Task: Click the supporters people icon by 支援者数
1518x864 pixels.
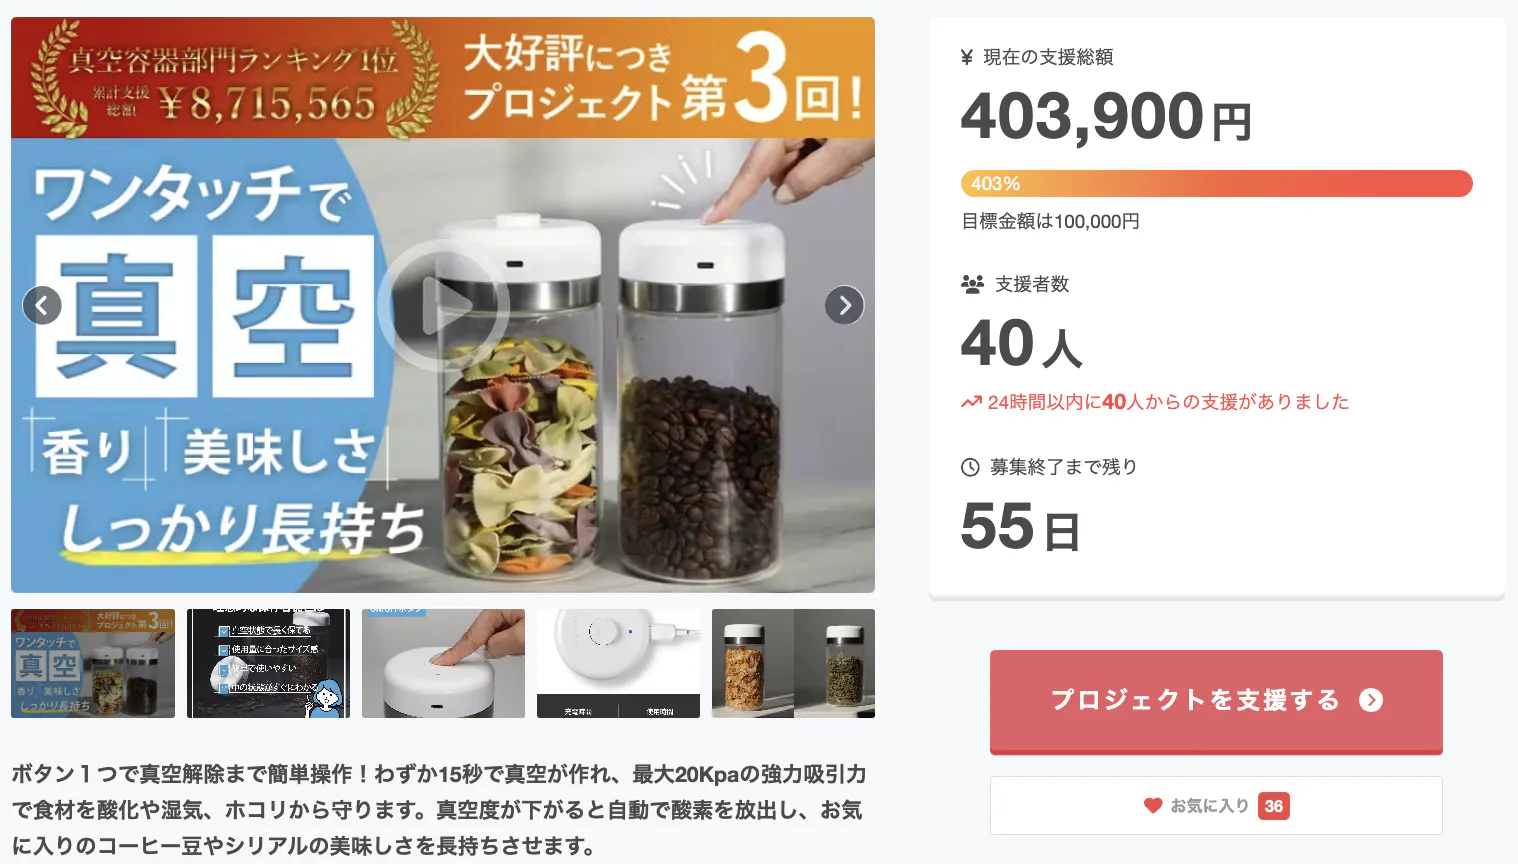Action: tap(972, 284)
